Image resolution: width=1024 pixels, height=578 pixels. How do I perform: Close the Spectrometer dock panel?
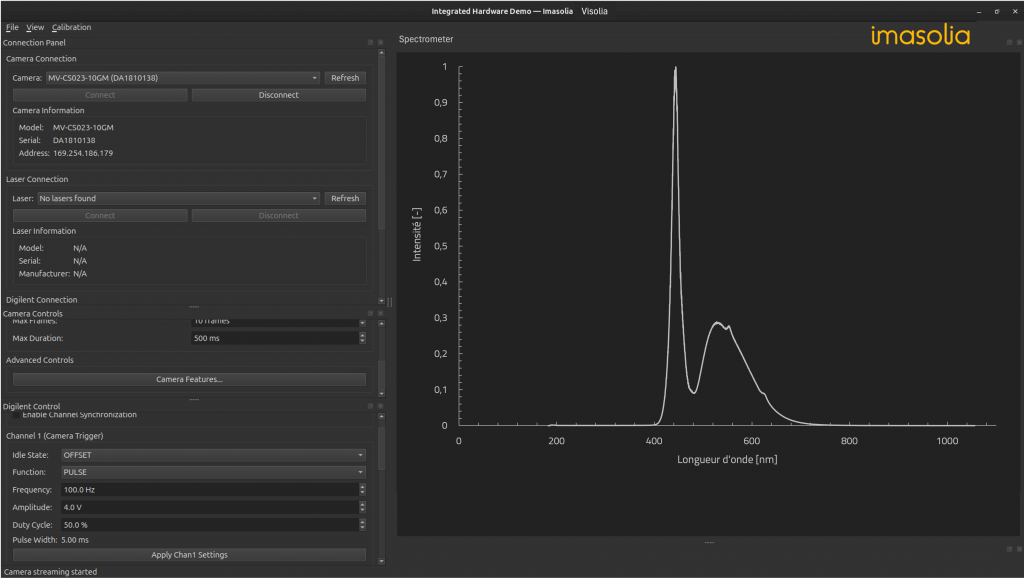click(1019, 42)
